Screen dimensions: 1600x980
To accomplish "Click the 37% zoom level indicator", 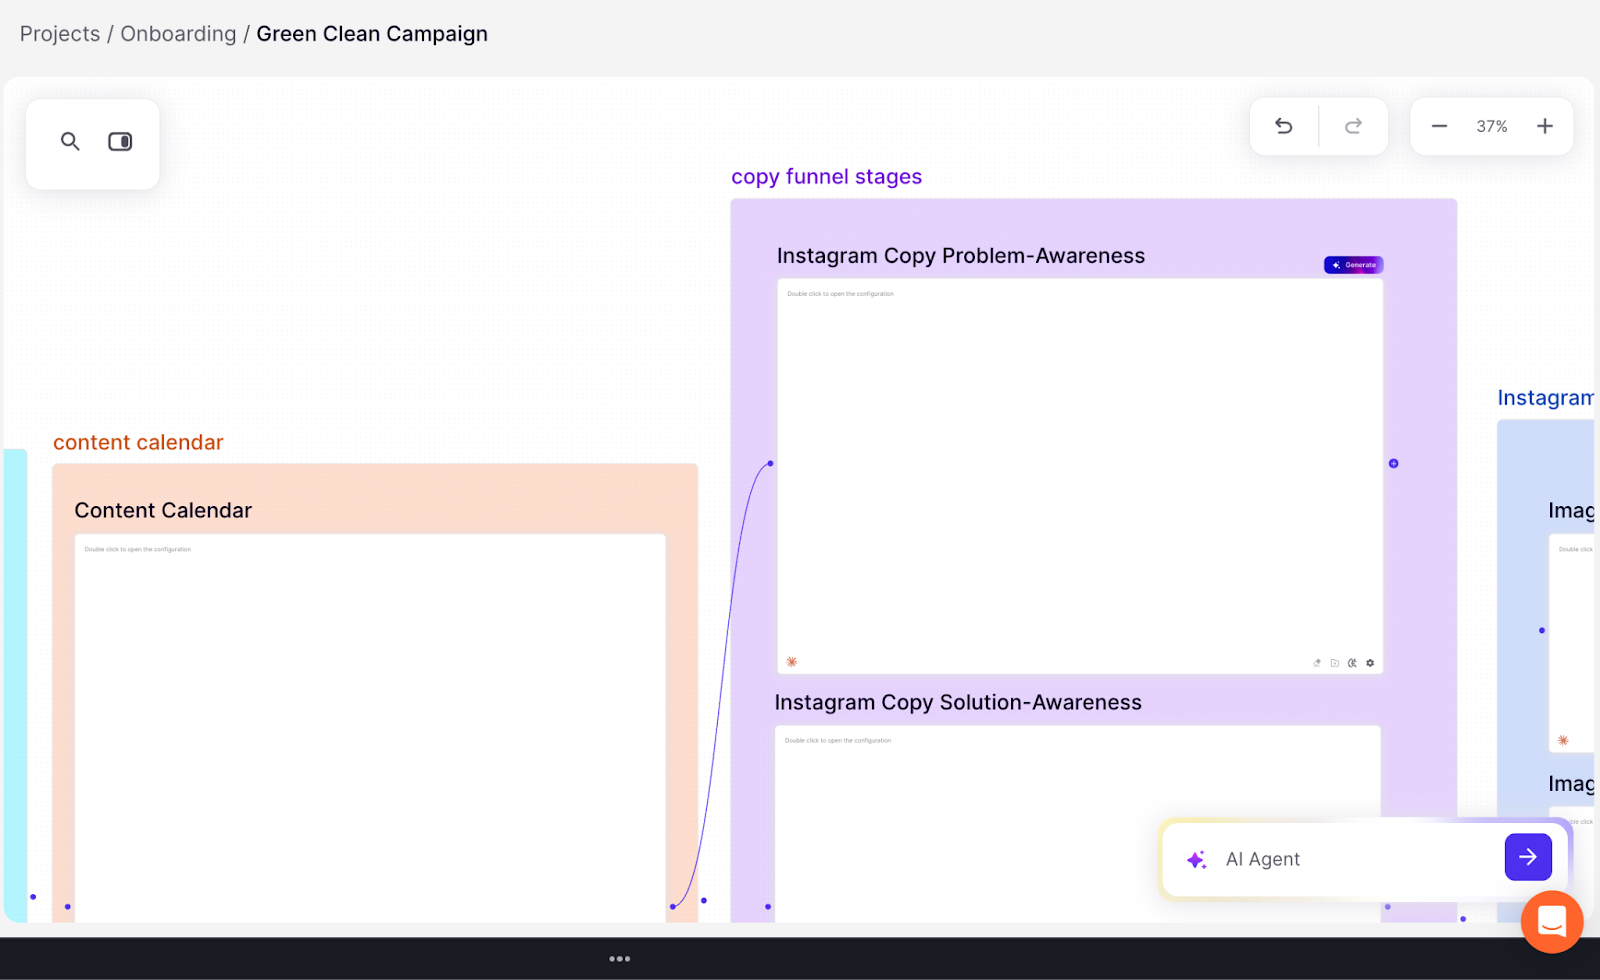I will pyautogui.click(x=1491, y=126).
